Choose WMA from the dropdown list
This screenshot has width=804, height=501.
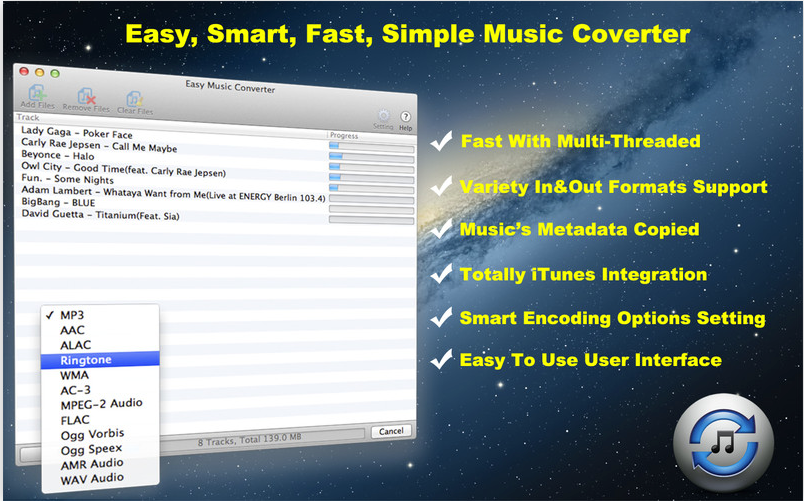point(75,374)
